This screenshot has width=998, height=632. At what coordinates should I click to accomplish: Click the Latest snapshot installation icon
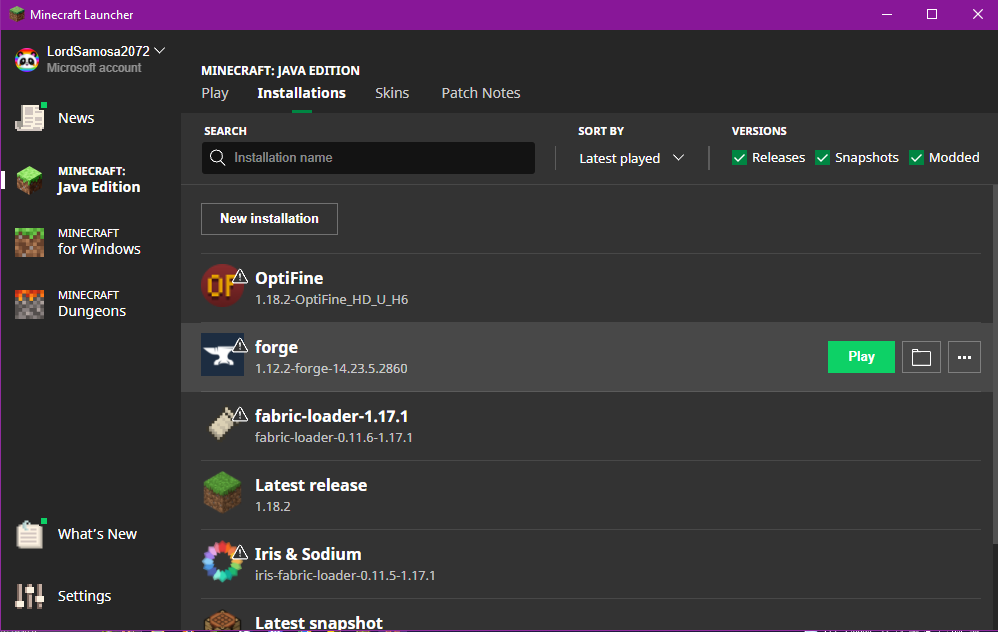point(222,621)
